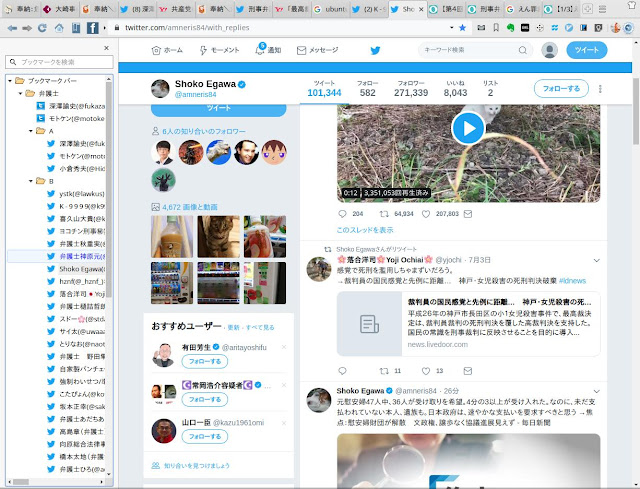Image resolution: width=640 pixels, height=489 pixels.
Task: Open the hznf bookmark entry
Action: [76, 281]
